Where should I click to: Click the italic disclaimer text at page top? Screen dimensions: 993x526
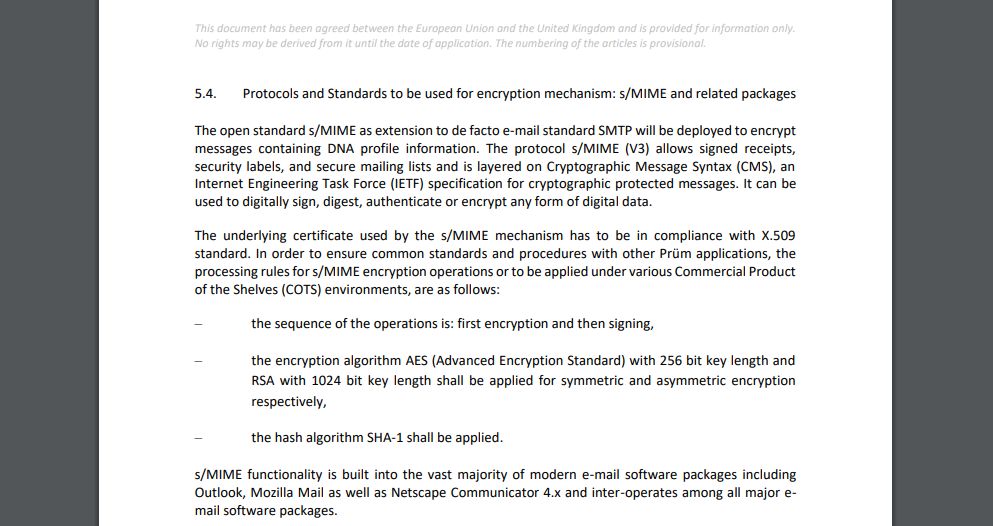(495, 35)
